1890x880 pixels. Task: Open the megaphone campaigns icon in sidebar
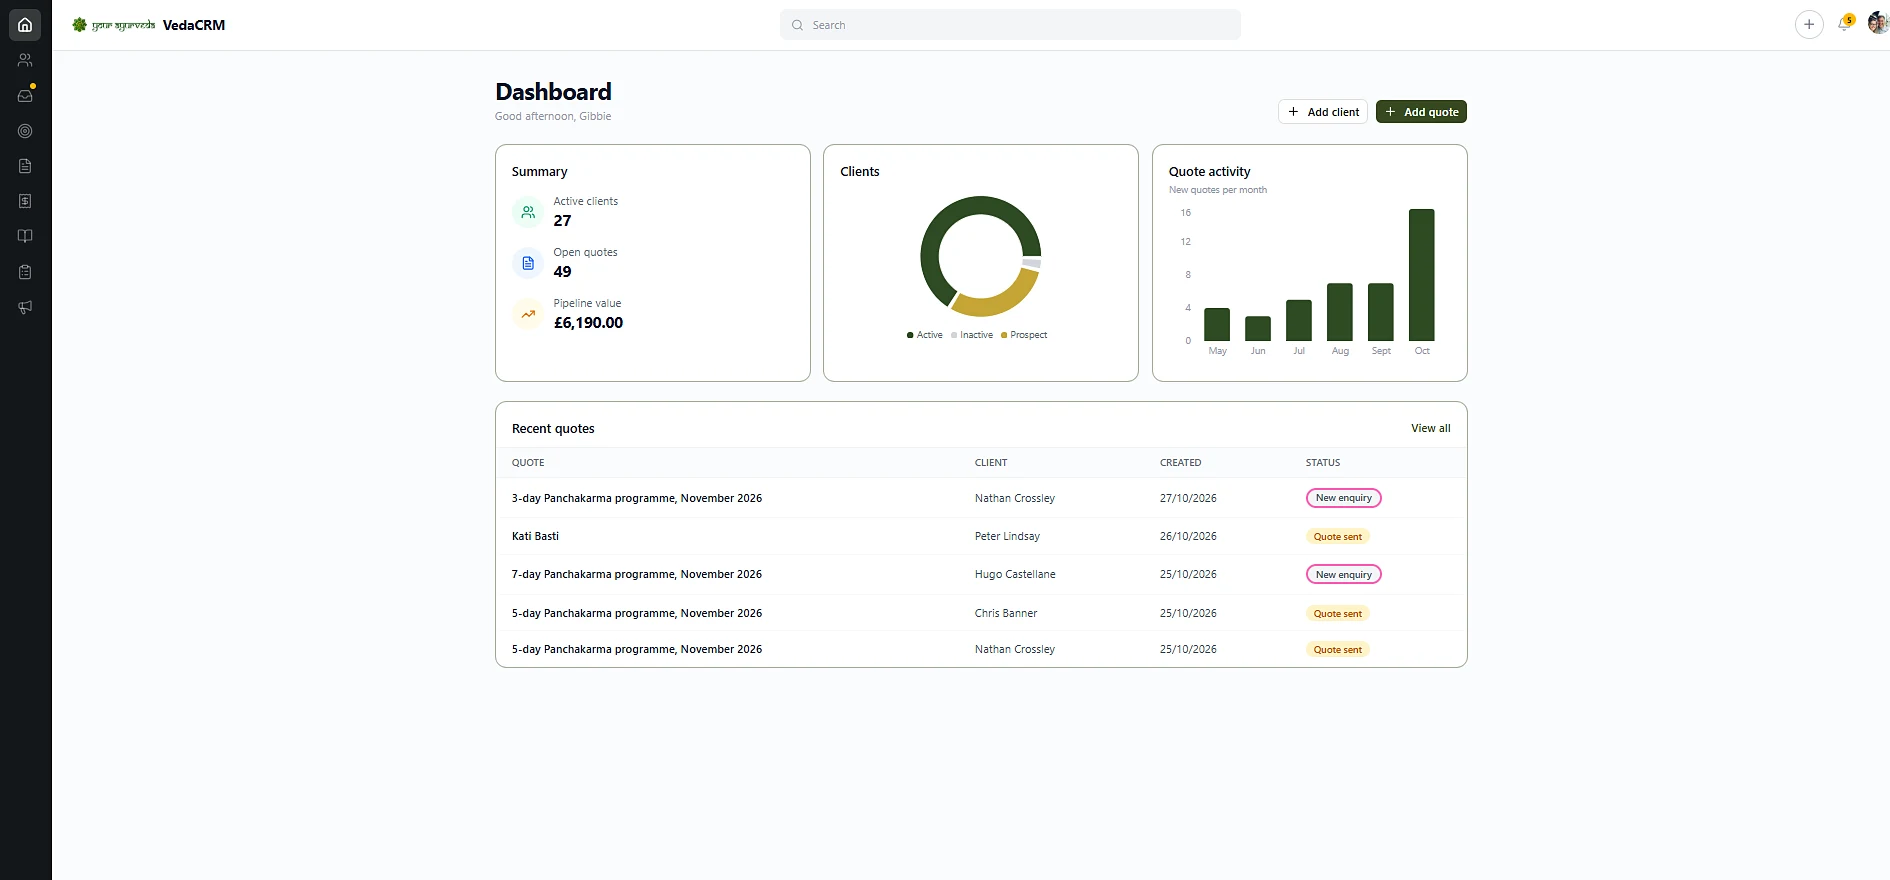[x=25, y=307]
